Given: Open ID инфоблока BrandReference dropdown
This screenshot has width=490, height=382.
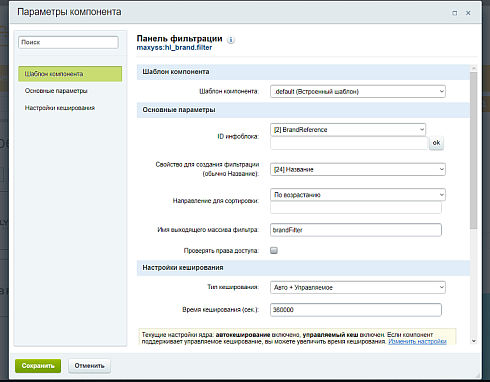Looking at the screenshot, I should pos(348,130).
